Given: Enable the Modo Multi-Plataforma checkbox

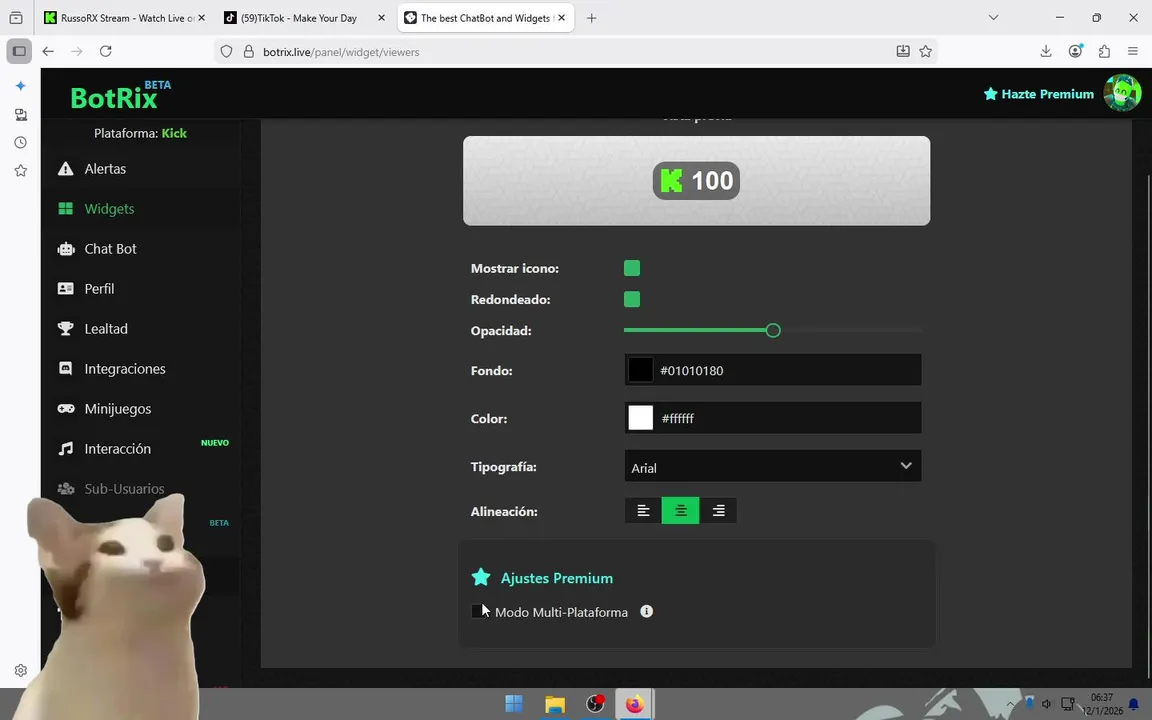Looking at the screenshot, I should [x=478, y=611].
